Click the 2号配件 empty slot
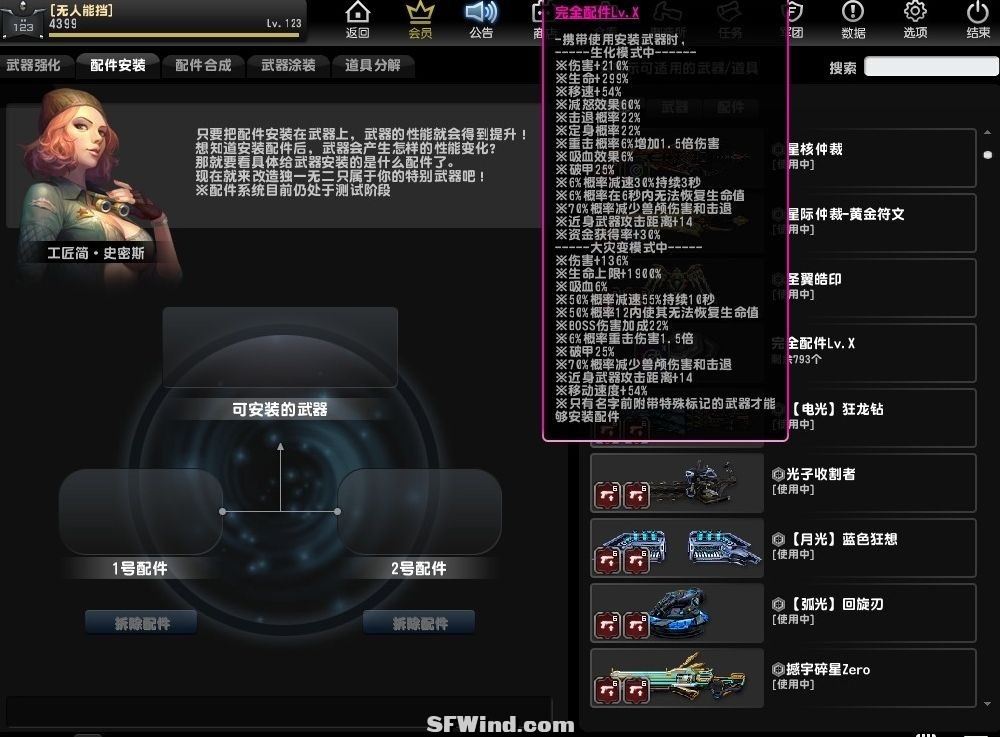This screenshot has width=1000, height=737. pos(420,511)
